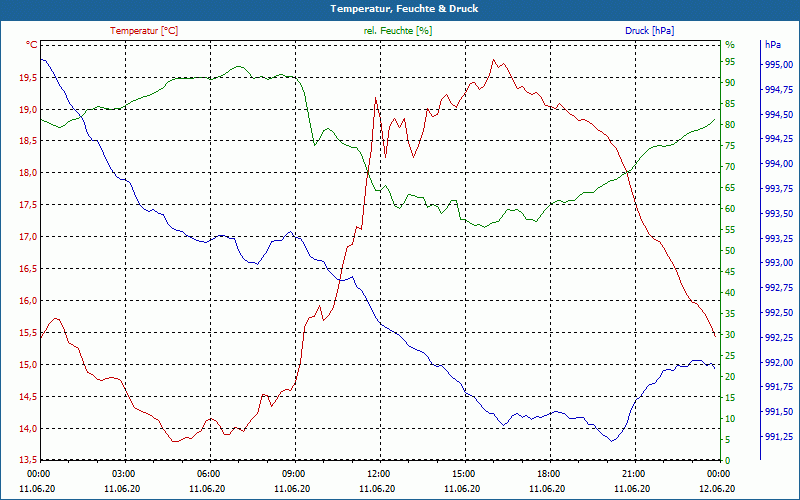Viewport: 800px width, 500px height.
Task: Click the '13,5' temperature tick label
Action: click(x=29, y=460)
